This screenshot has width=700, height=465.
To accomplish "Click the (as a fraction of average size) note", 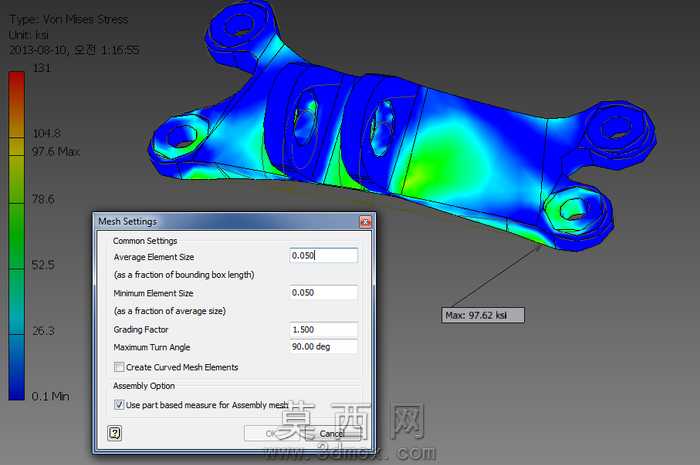I will click(x=170, y=311).
